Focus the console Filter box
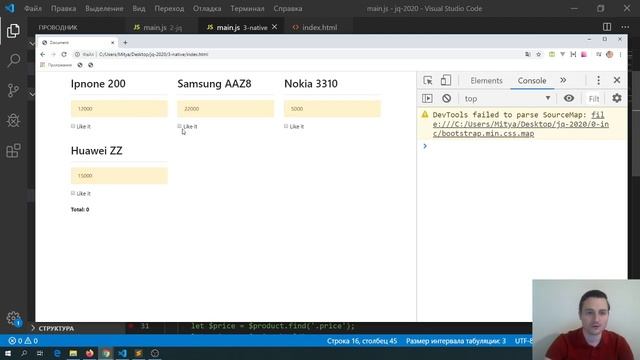The height and width of the screenshot is (360, 640). [x=593, y=98]
